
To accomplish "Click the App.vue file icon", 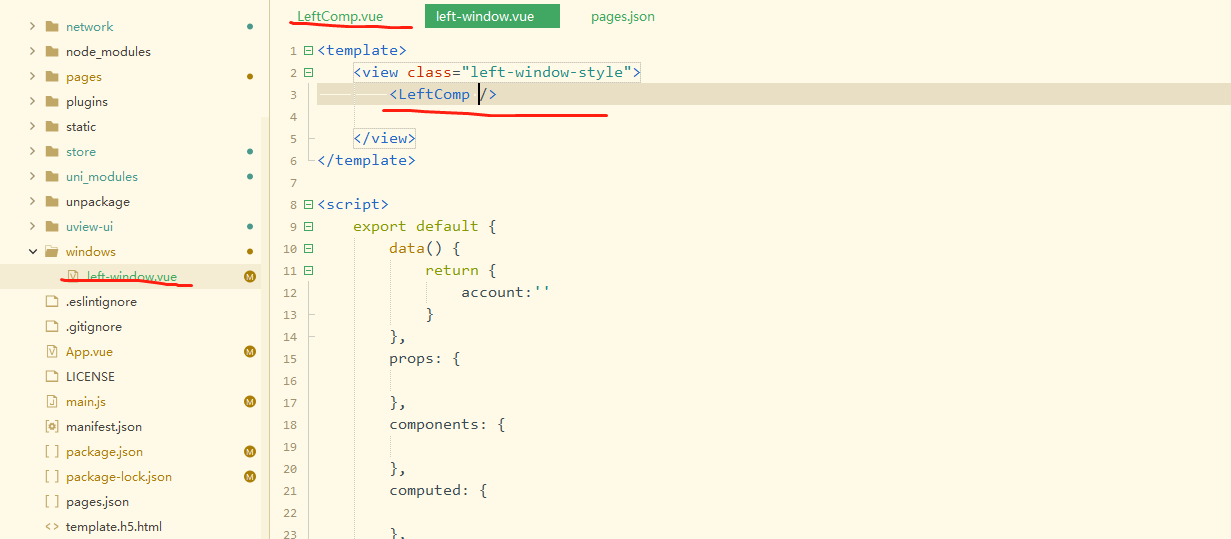I will tap(52, 352).
